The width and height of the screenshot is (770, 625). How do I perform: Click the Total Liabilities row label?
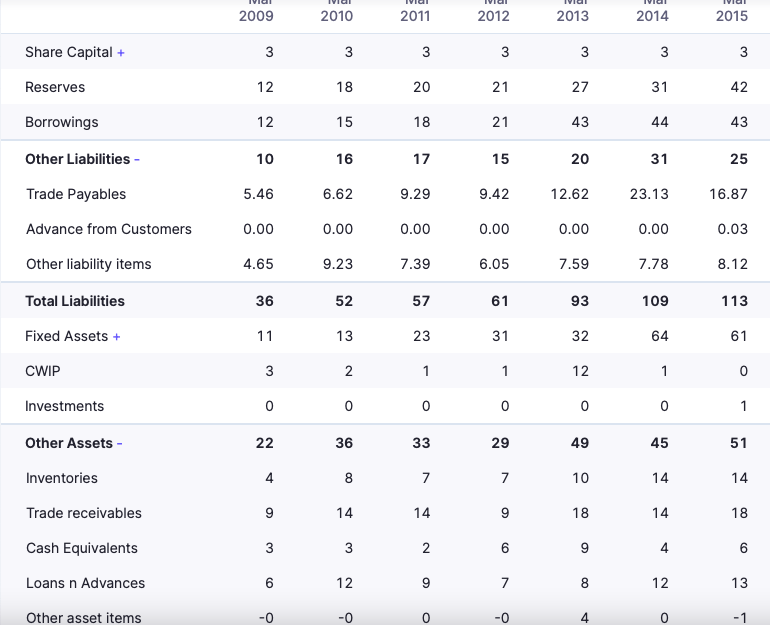coord(75,301)
